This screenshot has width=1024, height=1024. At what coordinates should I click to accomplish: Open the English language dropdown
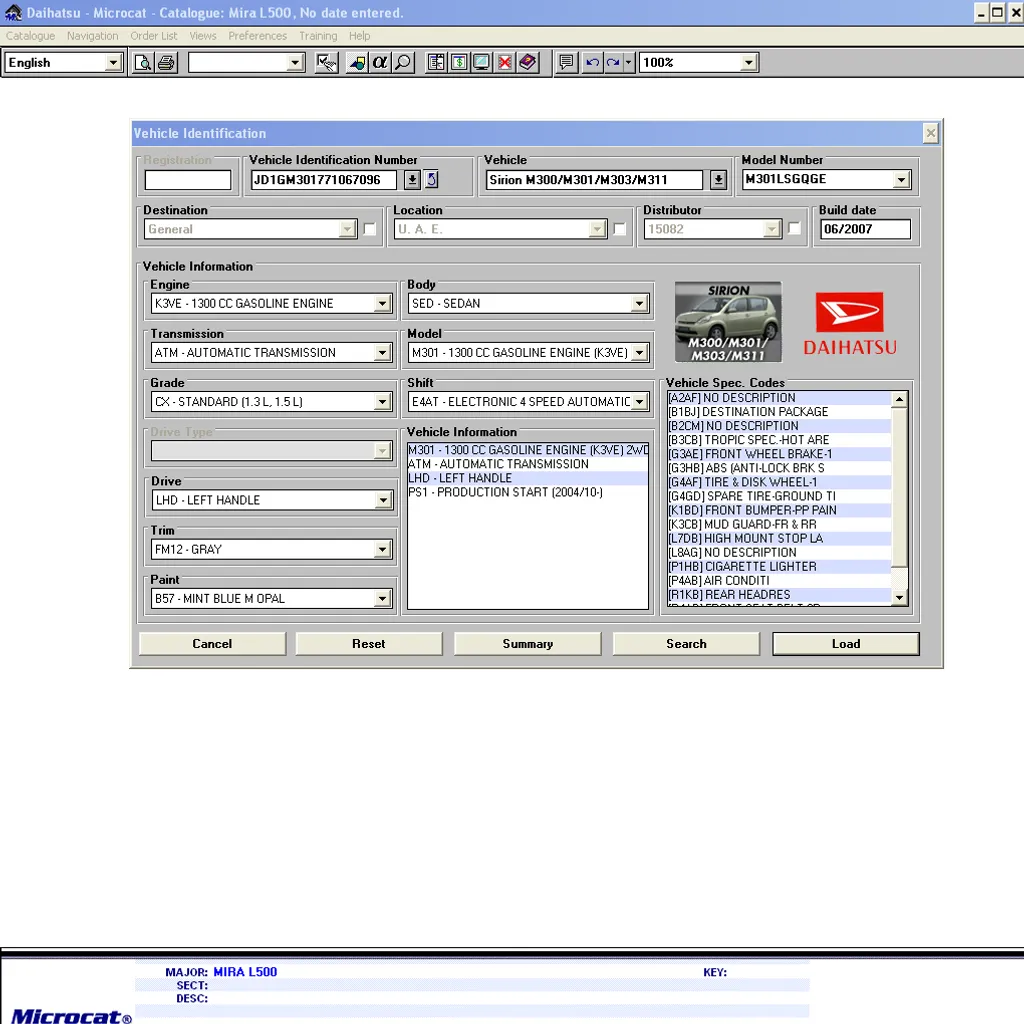pos(113,63)
